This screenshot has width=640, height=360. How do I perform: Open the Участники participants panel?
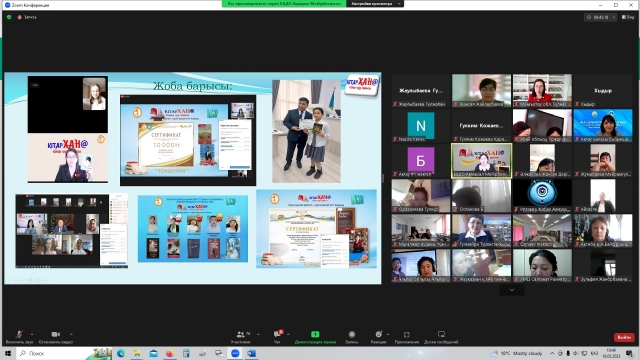(x=241, y=337)
